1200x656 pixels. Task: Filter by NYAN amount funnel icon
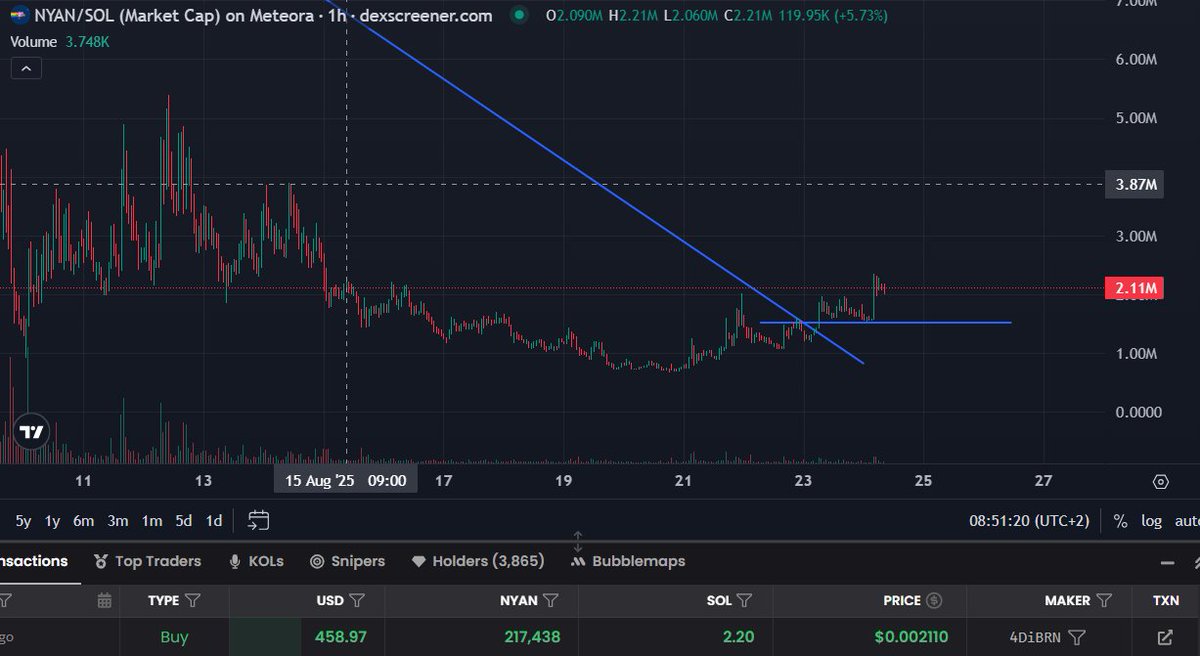(x=552, y=601)
